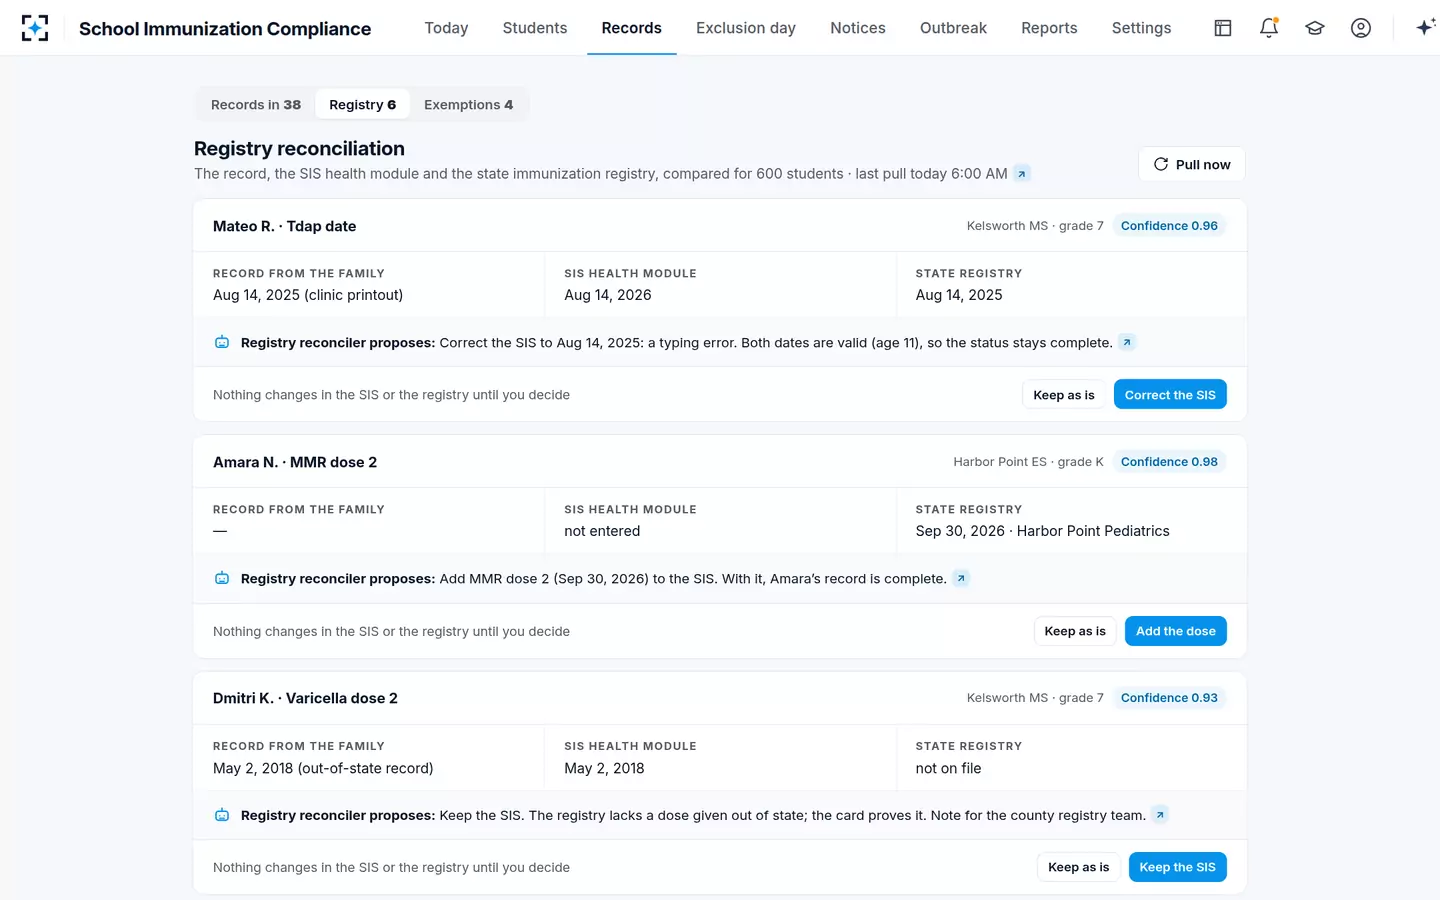
Task: Click the Confidence 0.96 badge
Action: pyautogui.click(x=1169, y=226)
